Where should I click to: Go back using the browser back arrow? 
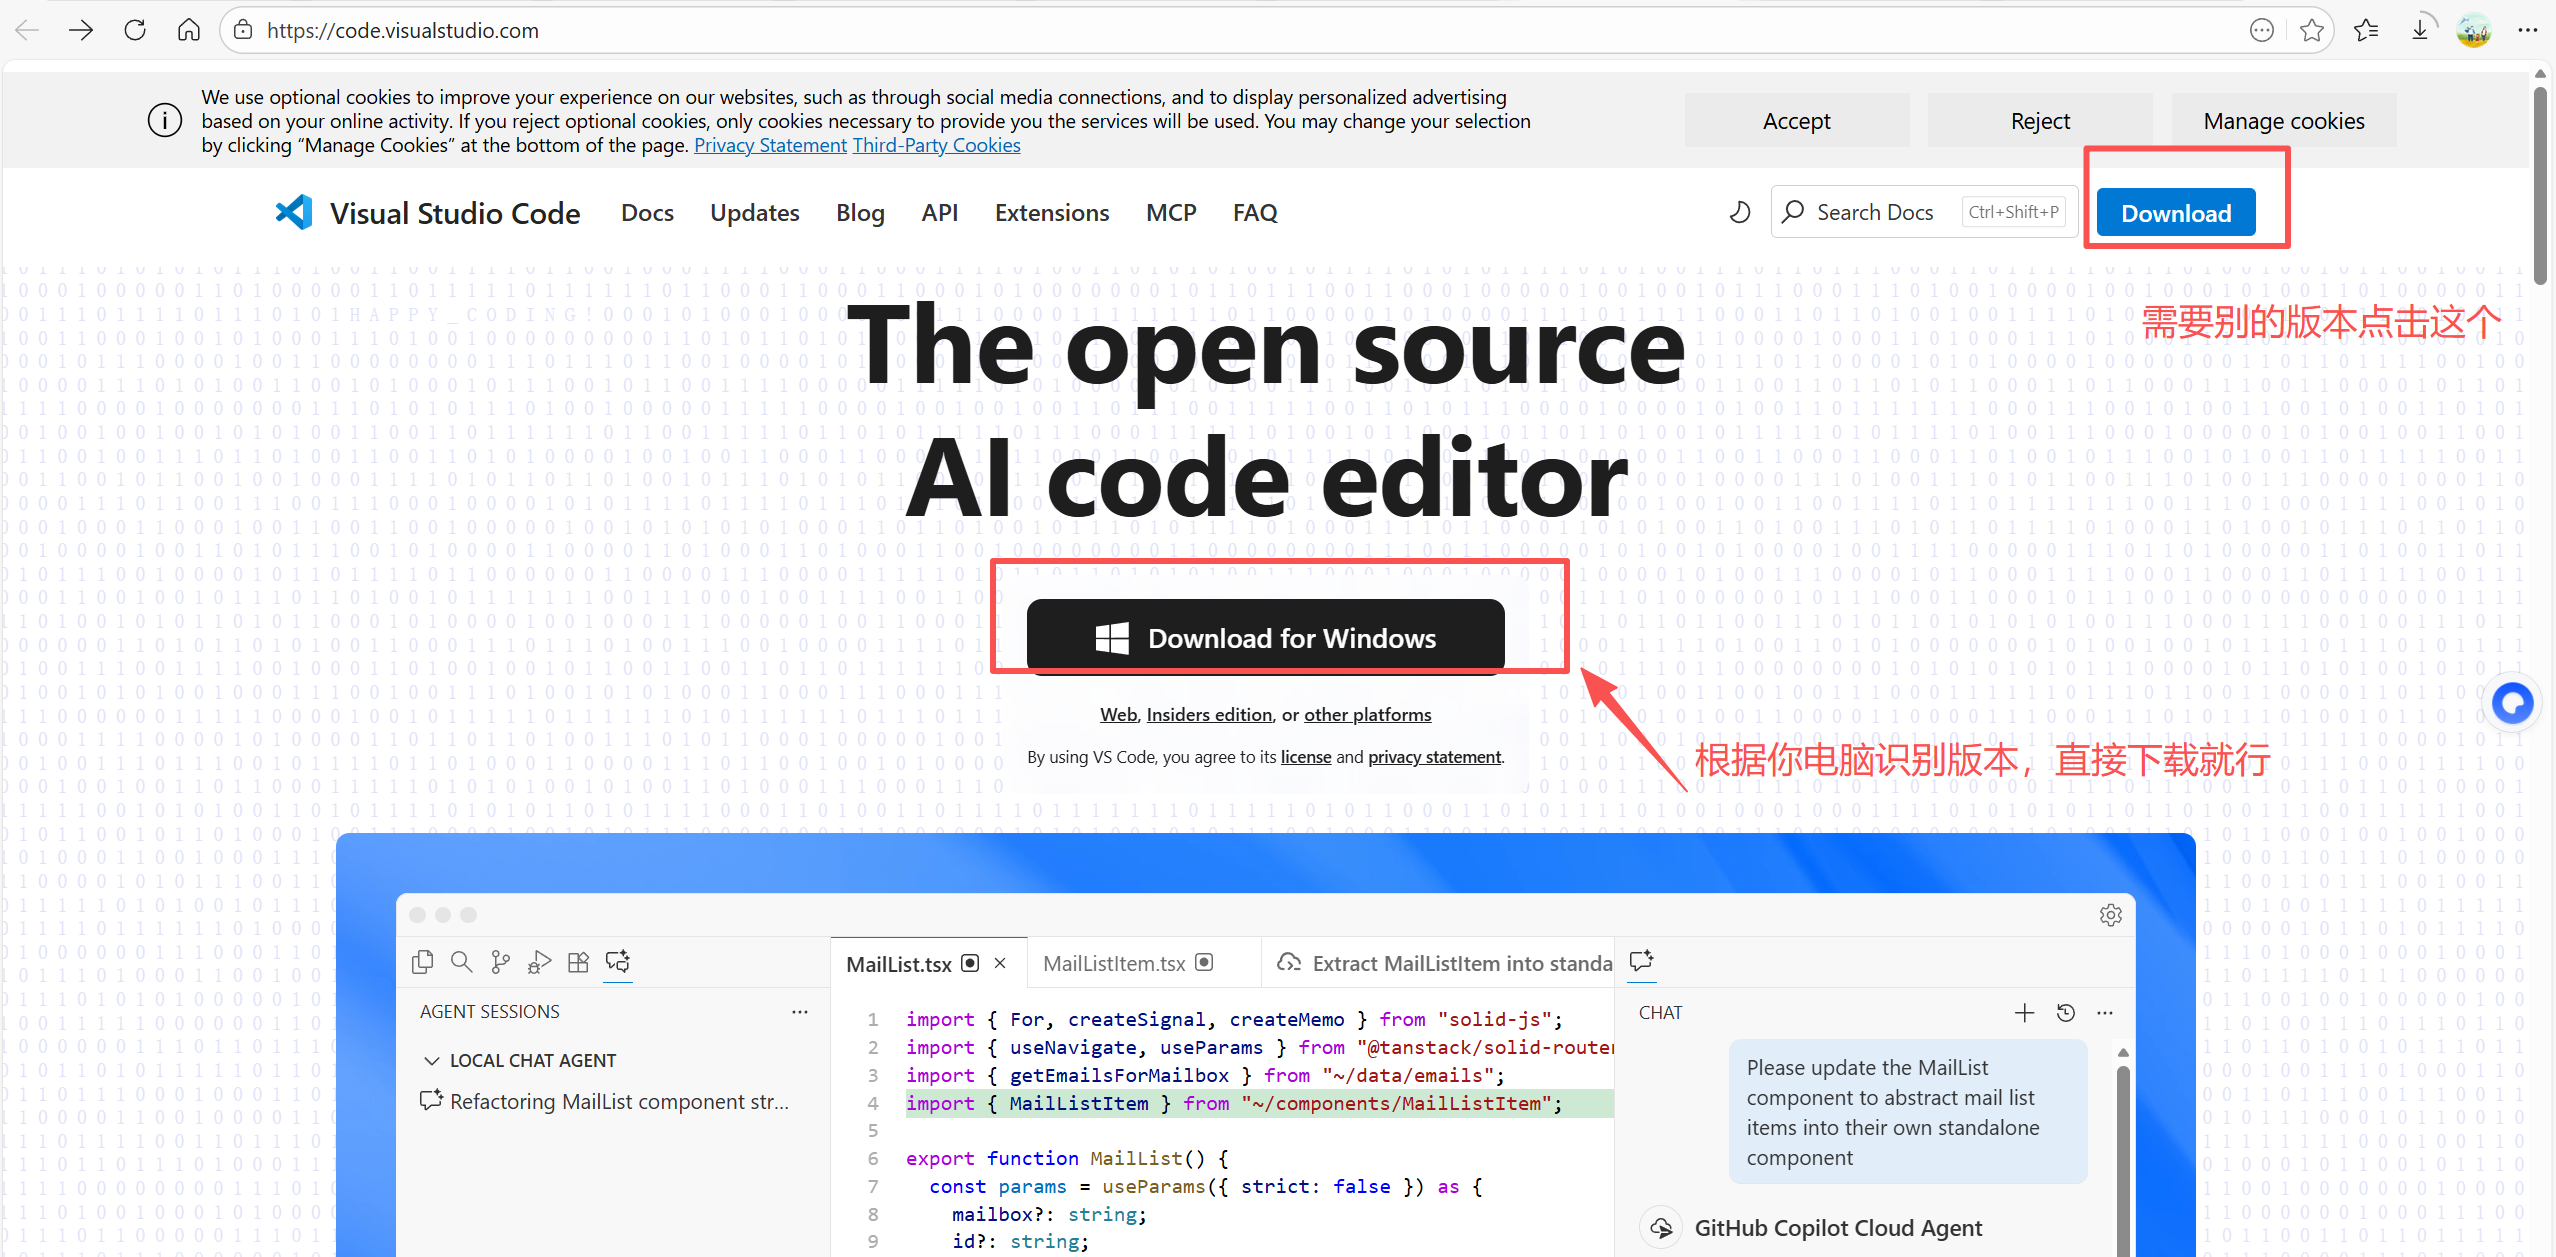pos(27,30)
